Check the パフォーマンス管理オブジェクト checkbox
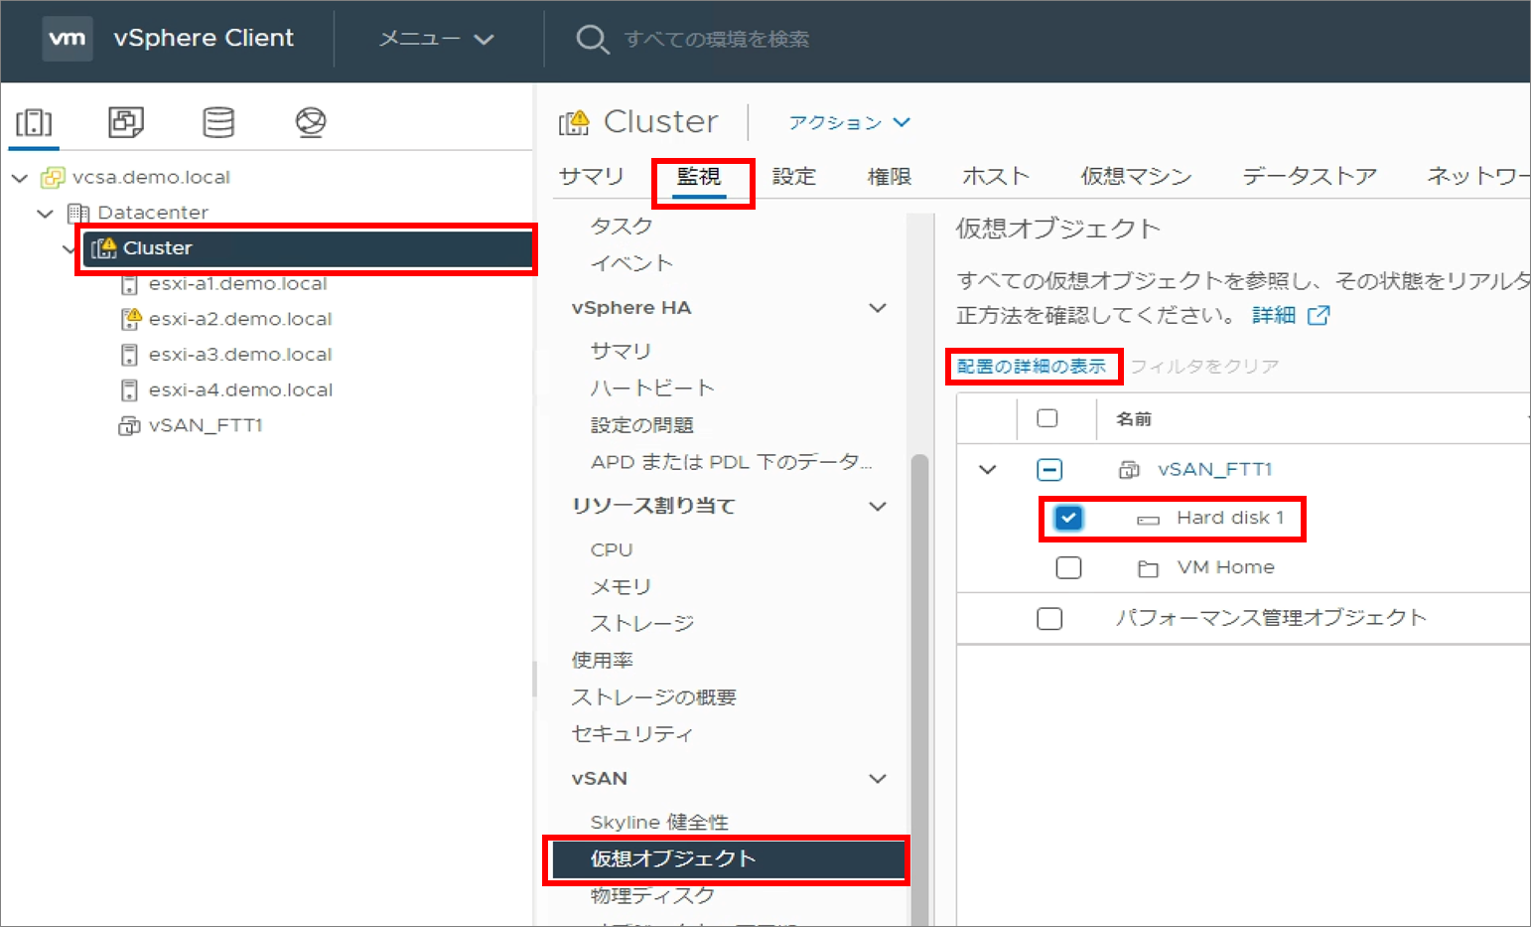Viewport: 1531px width, 927px height. pyautogui.click(x=1049, y=618)
